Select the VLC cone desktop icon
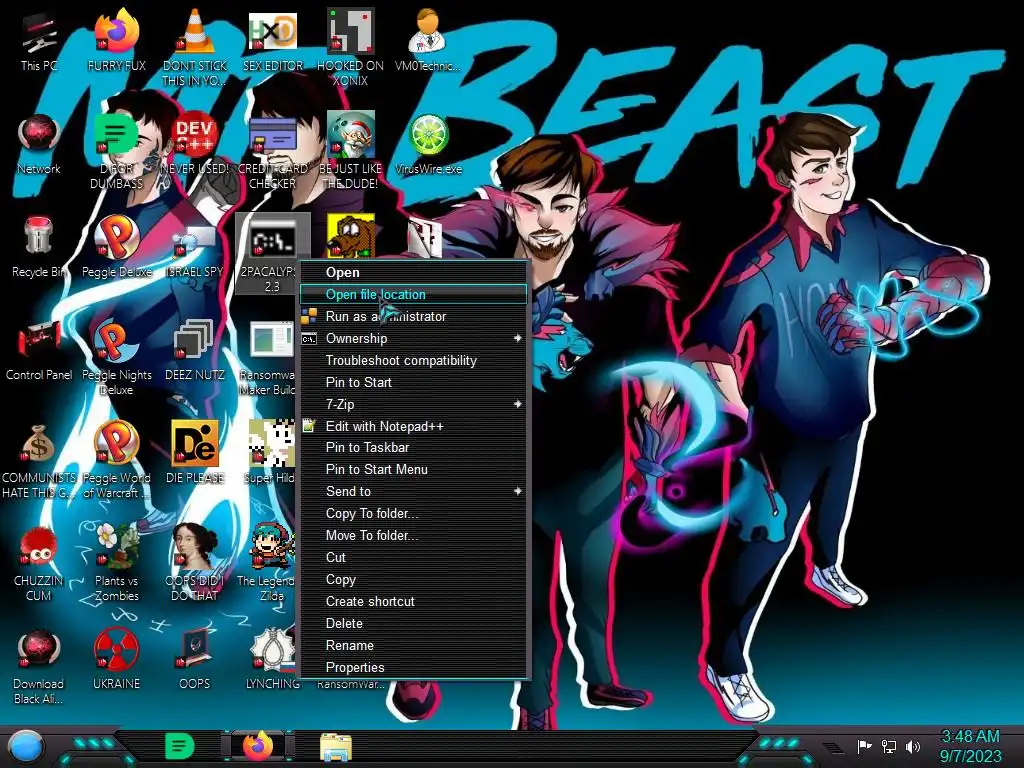Screen dimensions: 1024x768 point(195,49)
